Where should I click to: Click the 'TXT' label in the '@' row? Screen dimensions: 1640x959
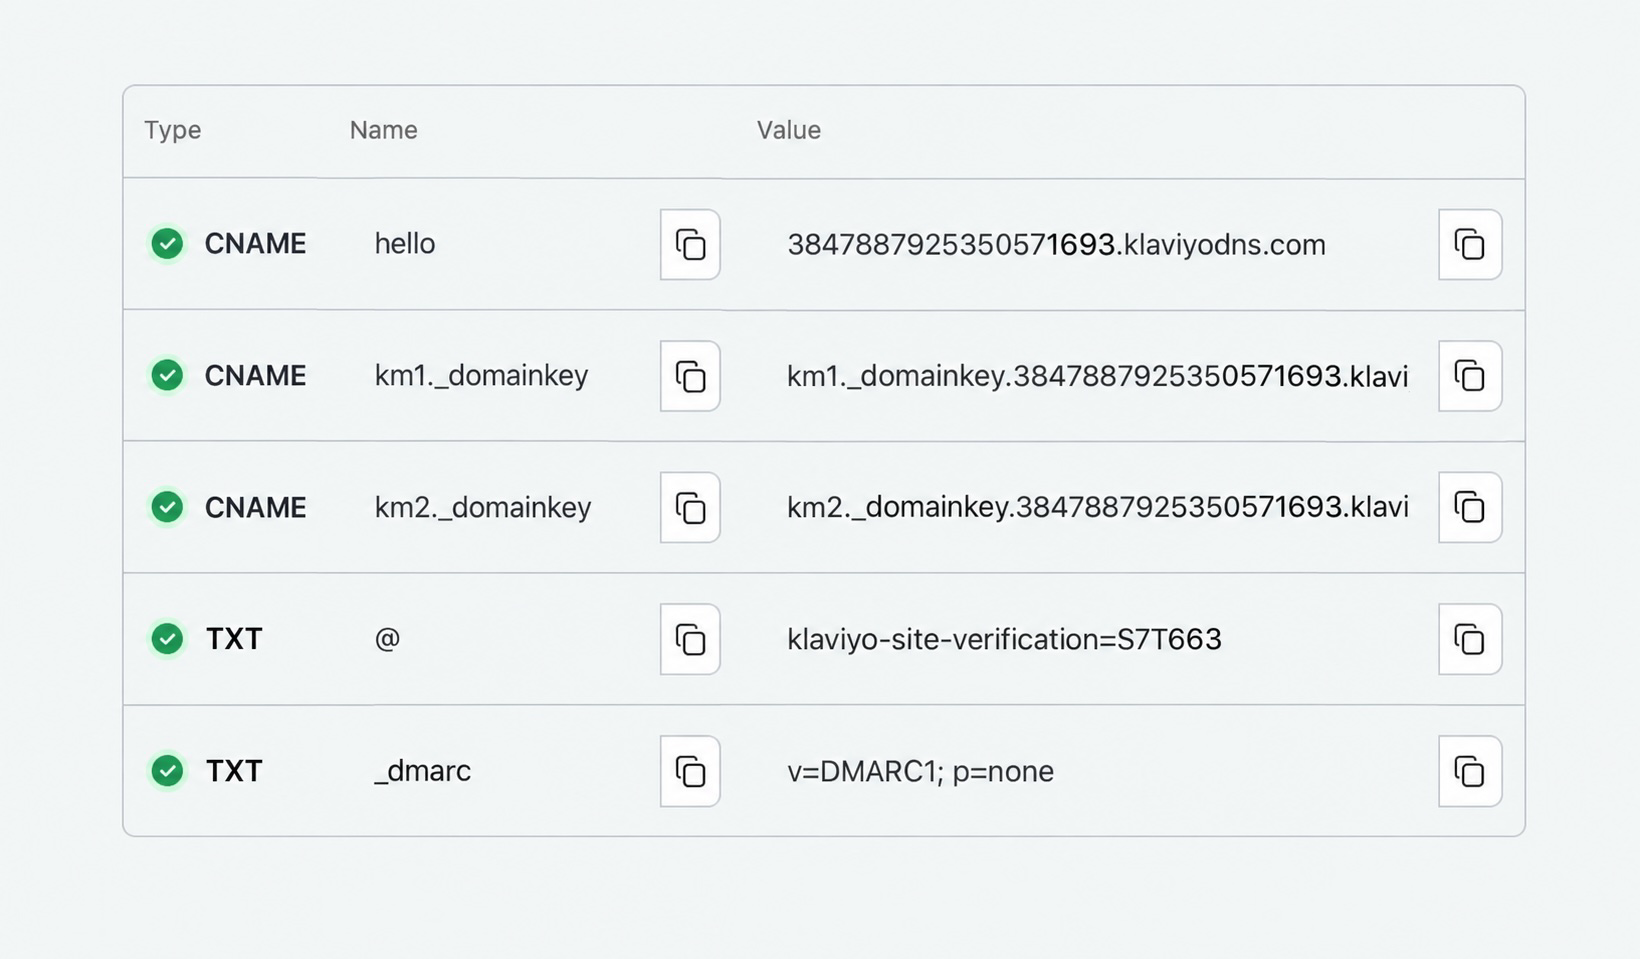234,638
